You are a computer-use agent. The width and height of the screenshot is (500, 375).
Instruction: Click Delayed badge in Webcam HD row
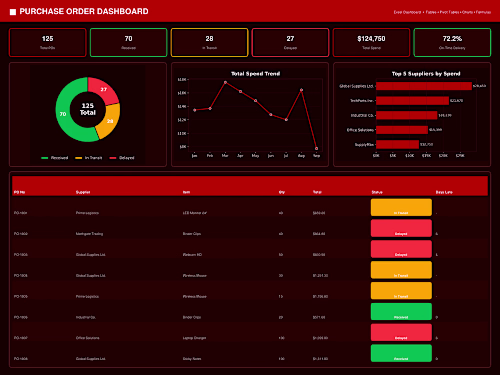coord(401,249)
